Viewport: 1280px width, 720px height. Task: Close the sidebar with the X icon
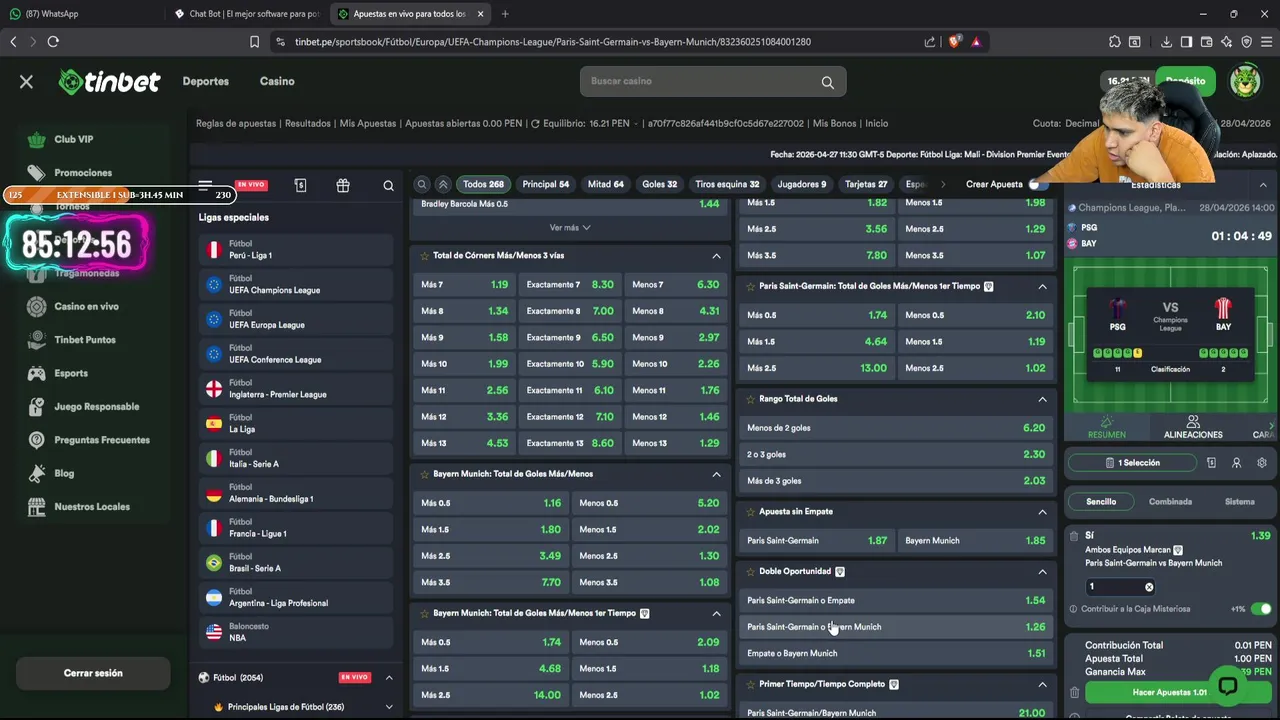pyautogui.click(x=26, y=82)
